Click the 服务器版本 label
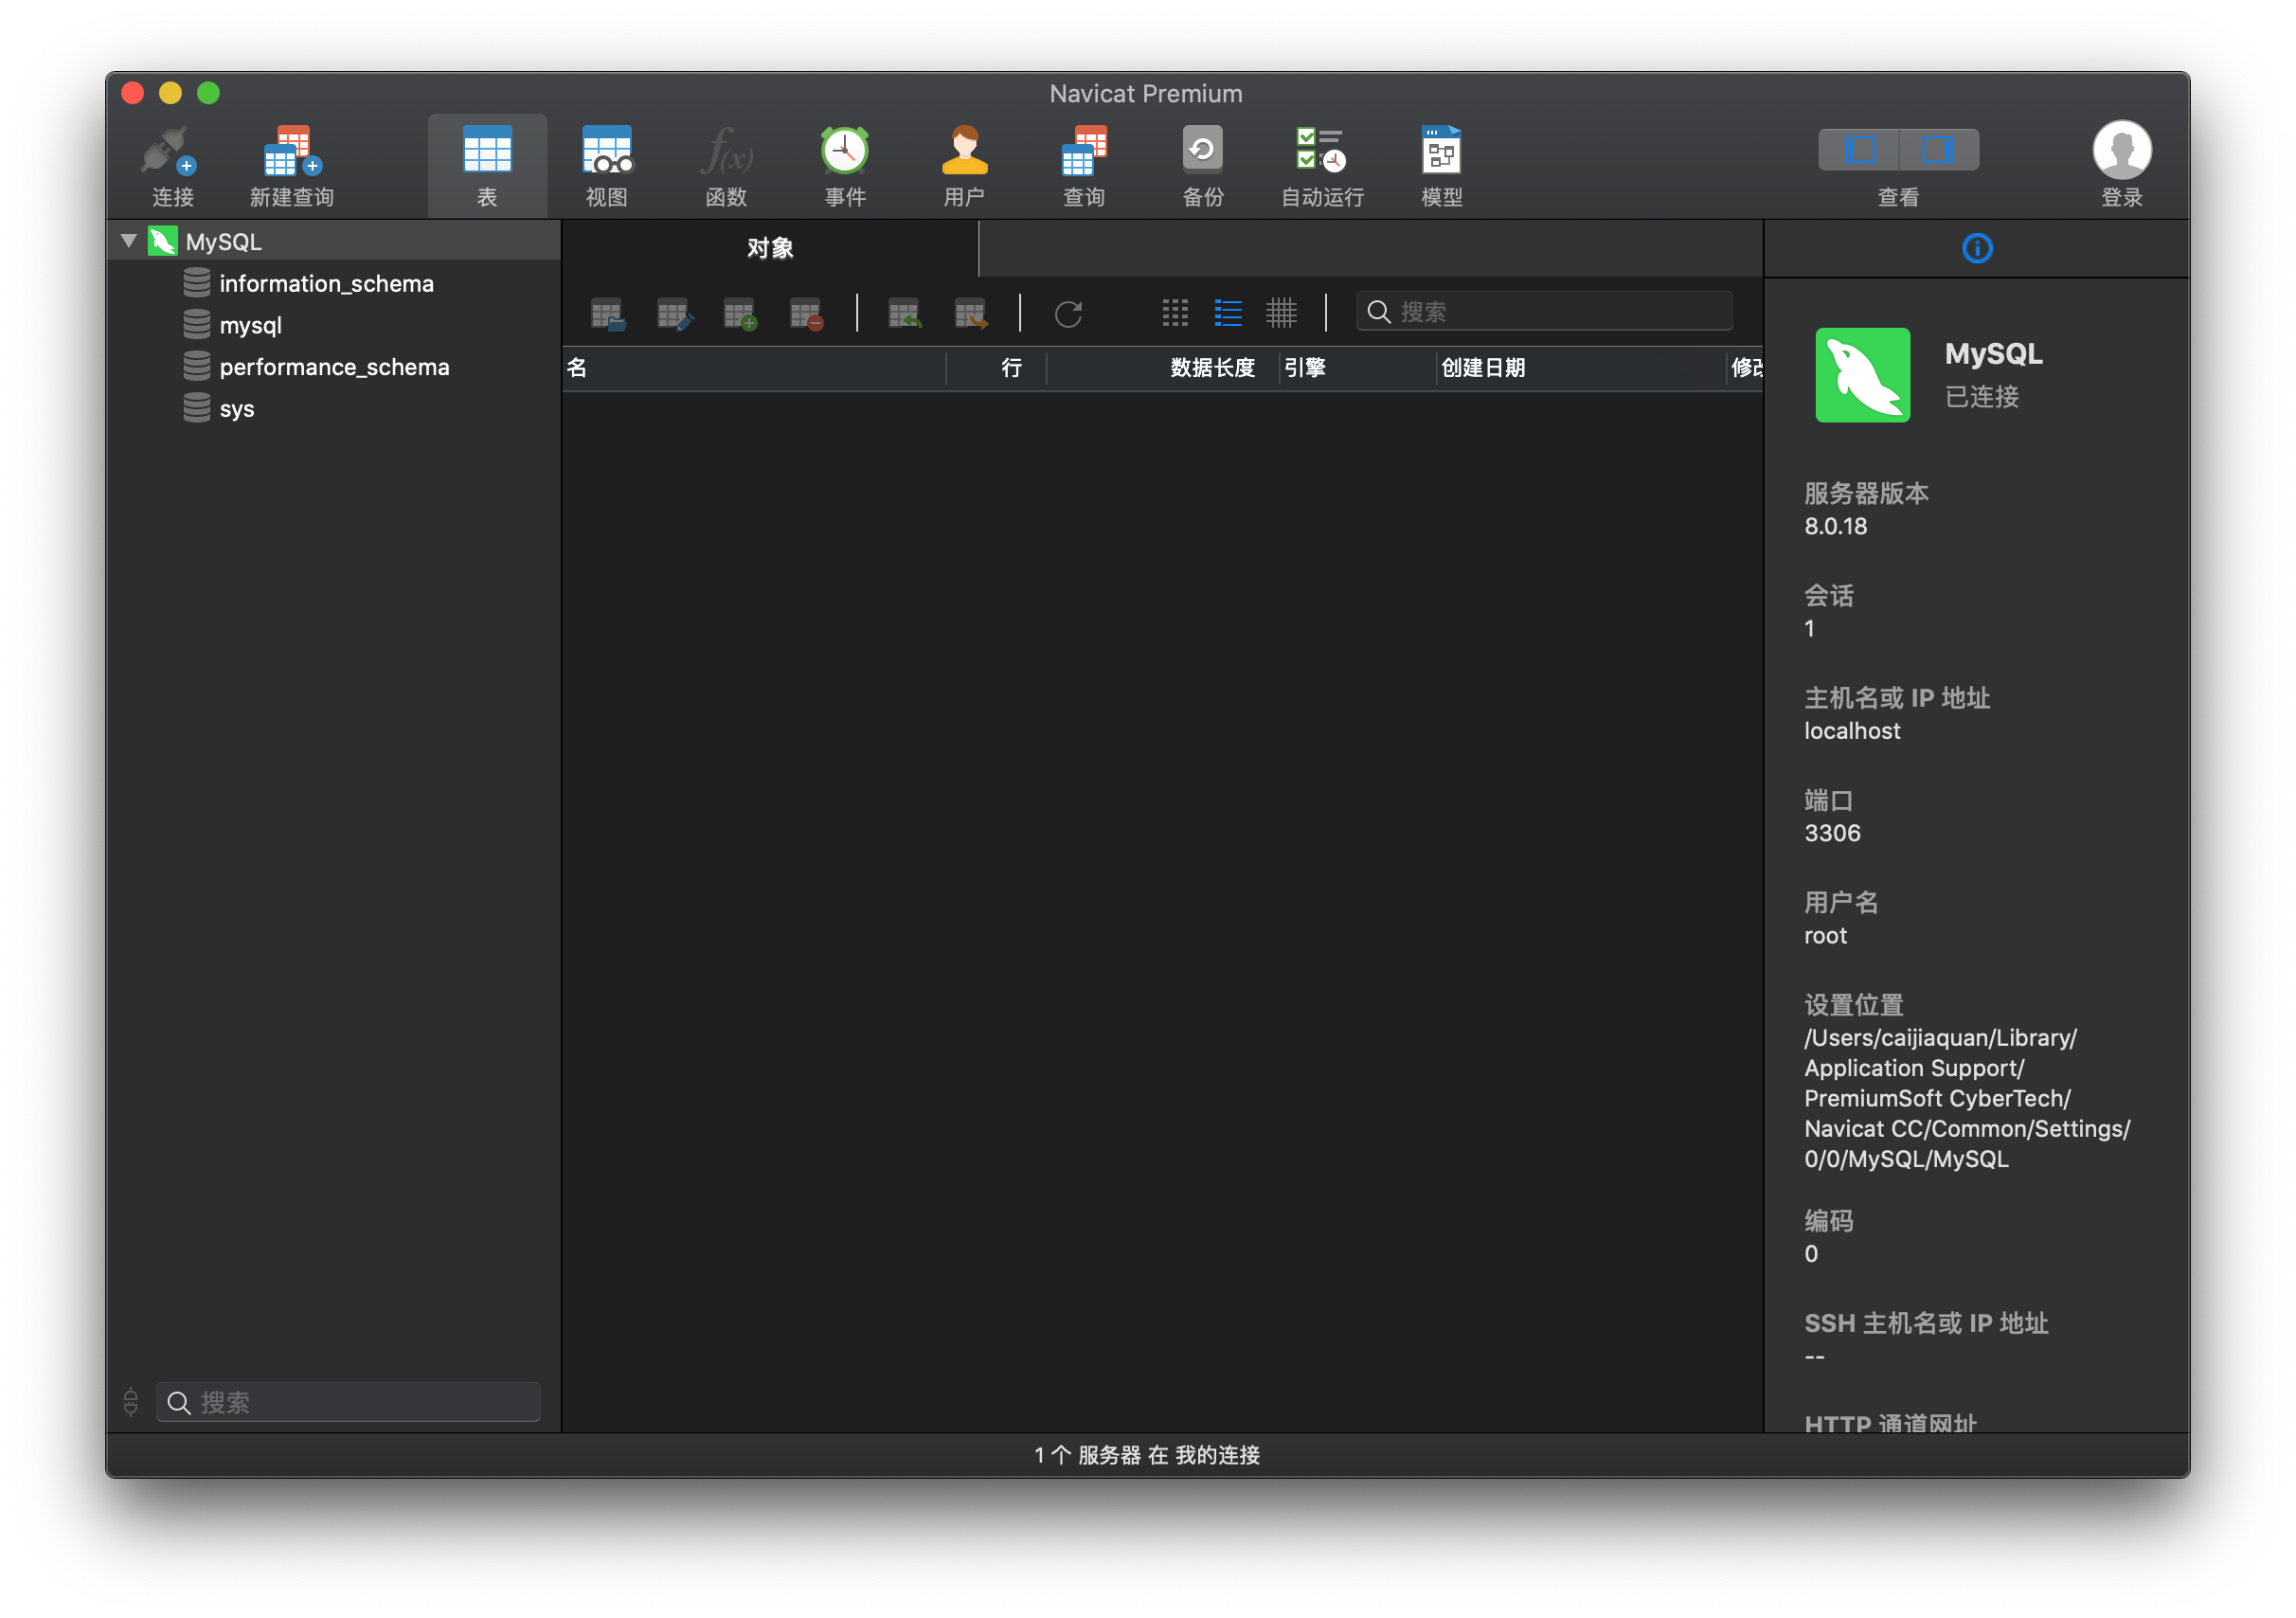Screen dimensions: 2296x1618 click(x=1866, y=493)
